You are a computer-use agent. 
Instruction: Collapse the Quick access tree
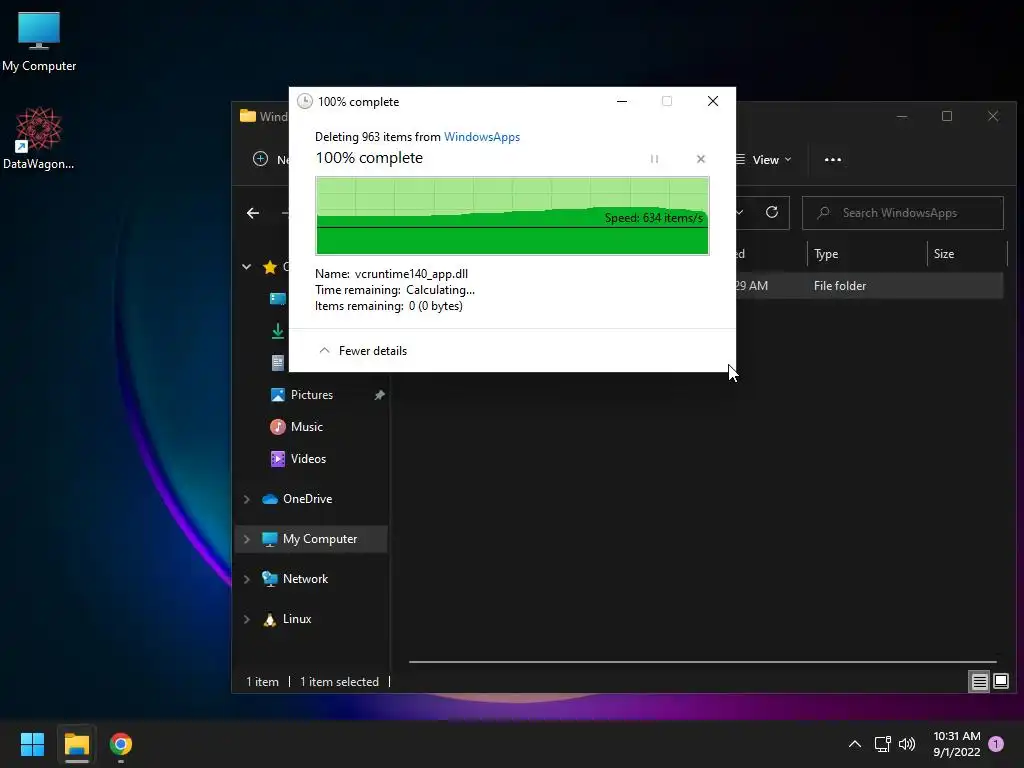(246, 266)
